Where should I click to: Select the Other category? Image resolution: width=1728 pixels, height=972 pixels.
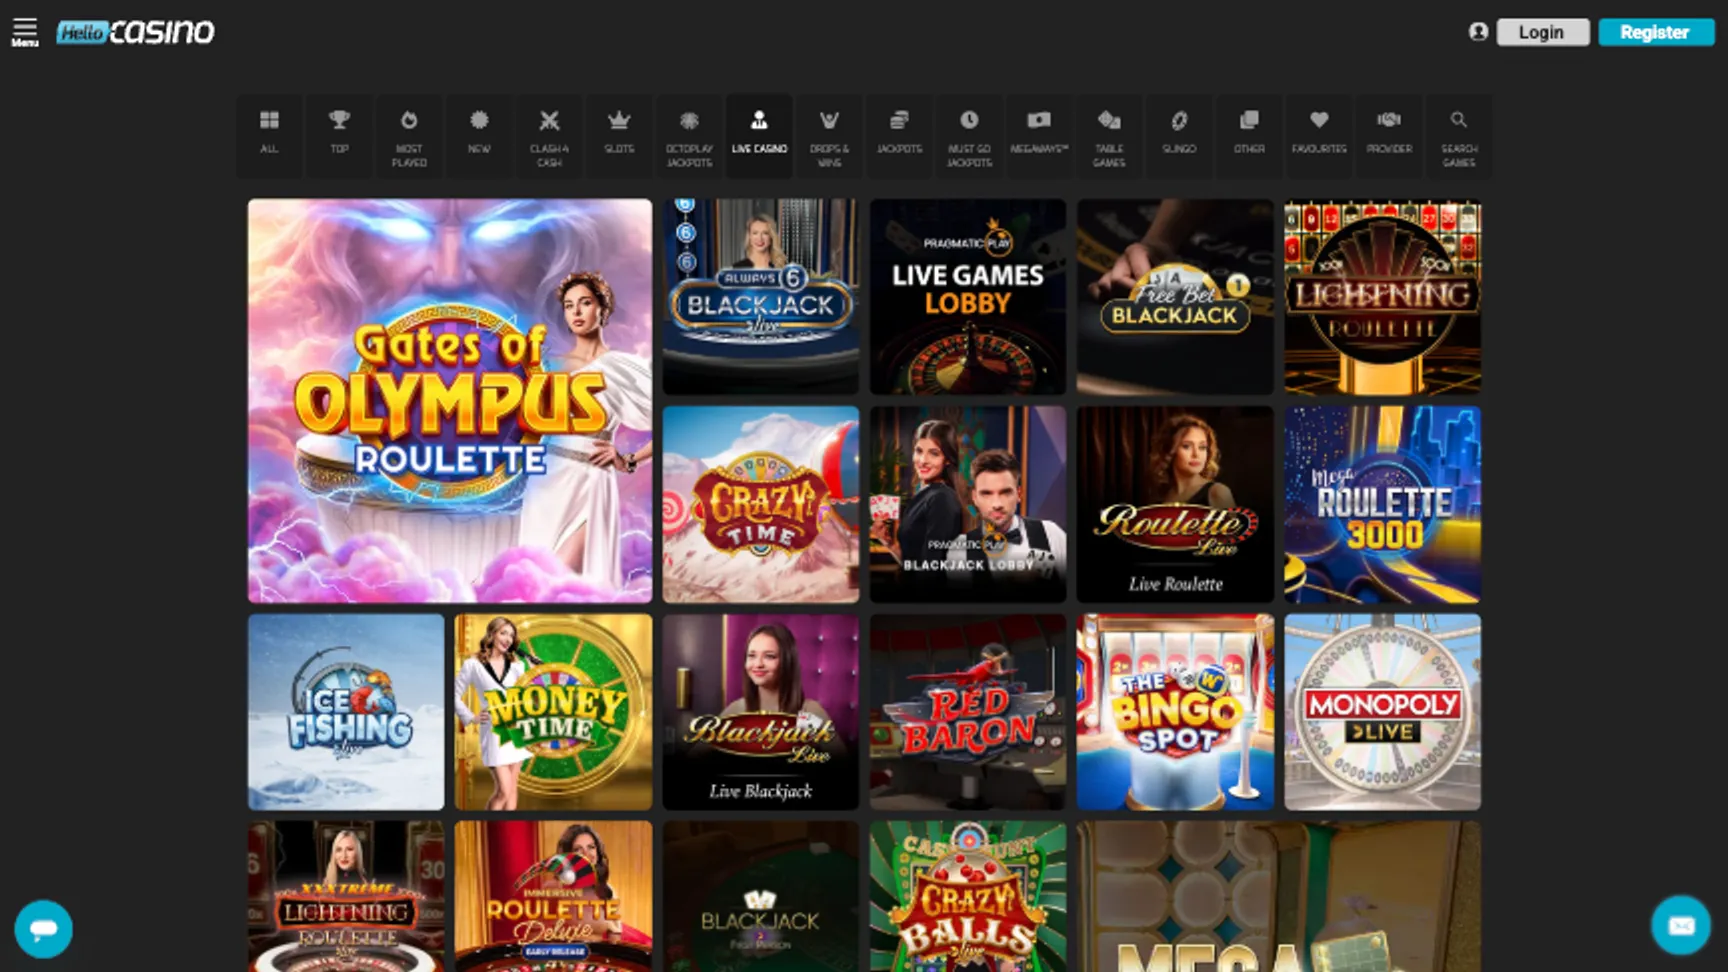click(x=1249, y=136)
